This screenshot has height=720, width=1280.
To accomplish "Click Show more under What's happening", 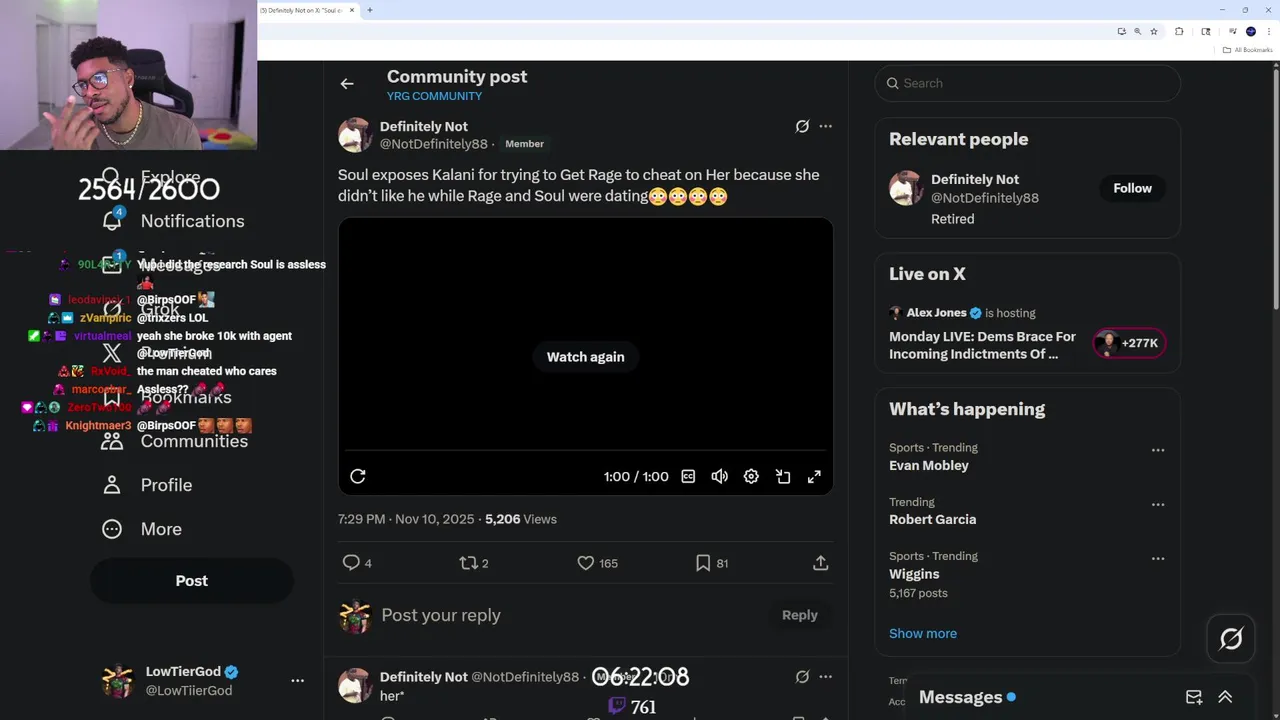I will (923, 633).
